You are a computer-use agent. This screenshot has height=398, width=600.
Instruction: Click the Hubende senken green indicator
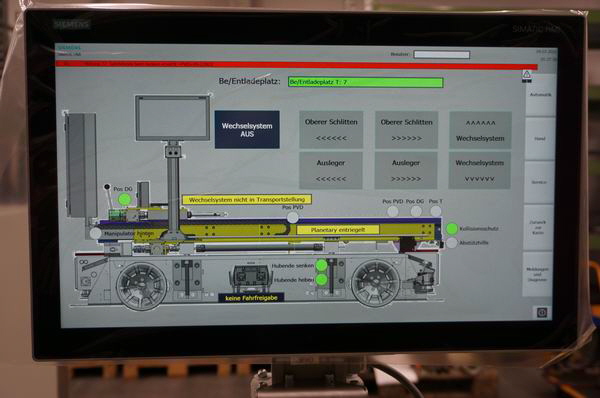click(321, 265)
